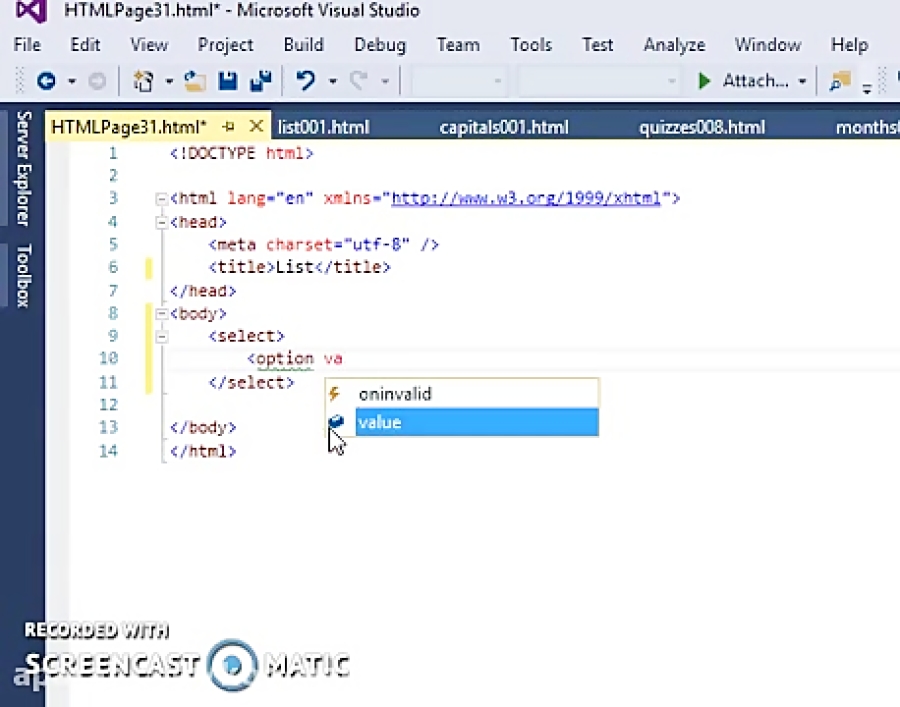Click the Save icon in toolbar
The image size is (900, 707).
227,81
